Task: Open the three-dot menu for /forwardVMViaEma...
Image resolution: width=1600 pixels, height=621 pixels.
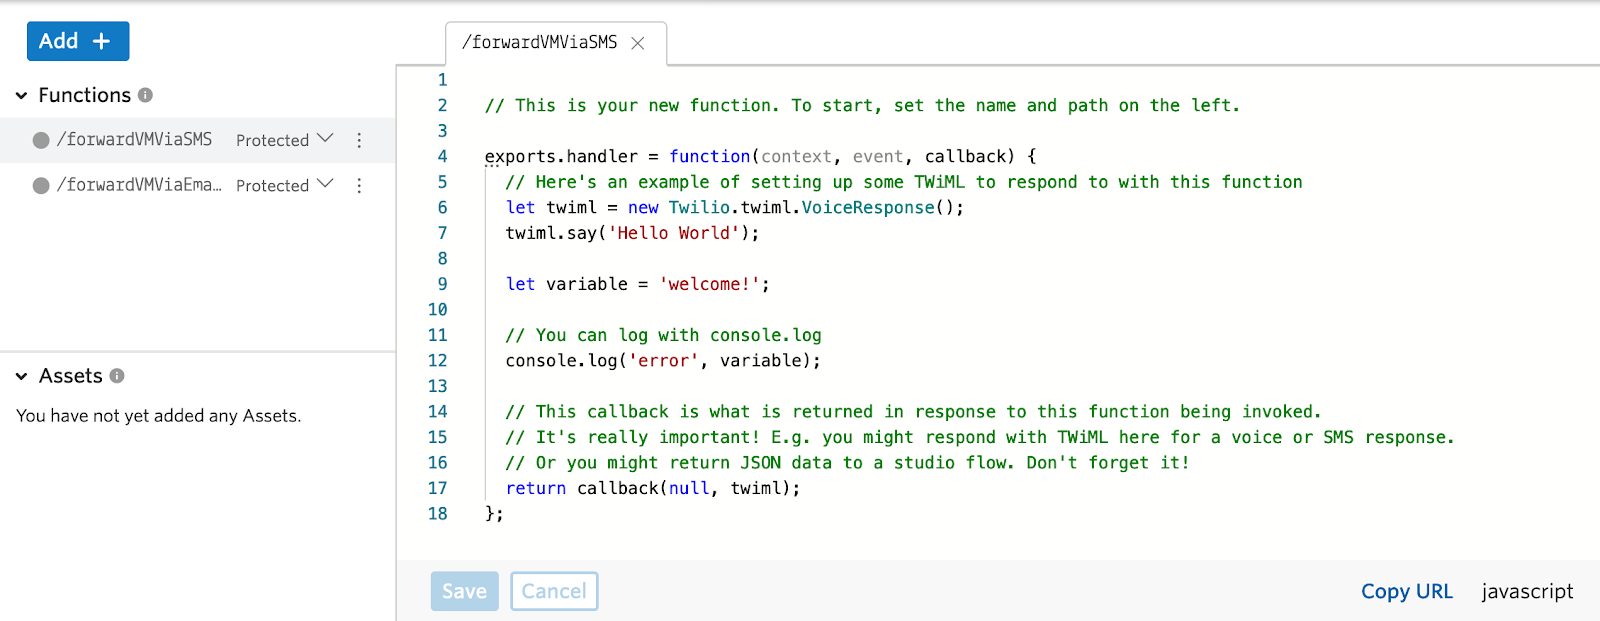Action: point(359,185)
